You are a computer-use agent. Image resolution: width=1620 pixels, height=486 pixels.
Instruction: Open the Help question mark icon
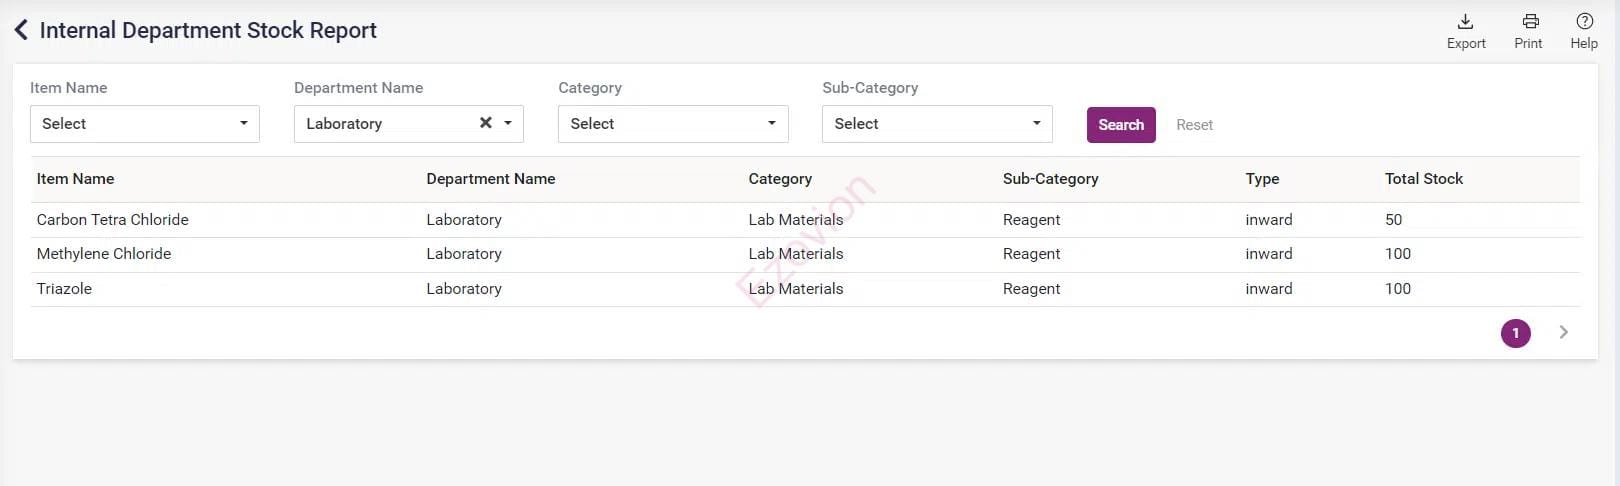(x=1584, y=22)
